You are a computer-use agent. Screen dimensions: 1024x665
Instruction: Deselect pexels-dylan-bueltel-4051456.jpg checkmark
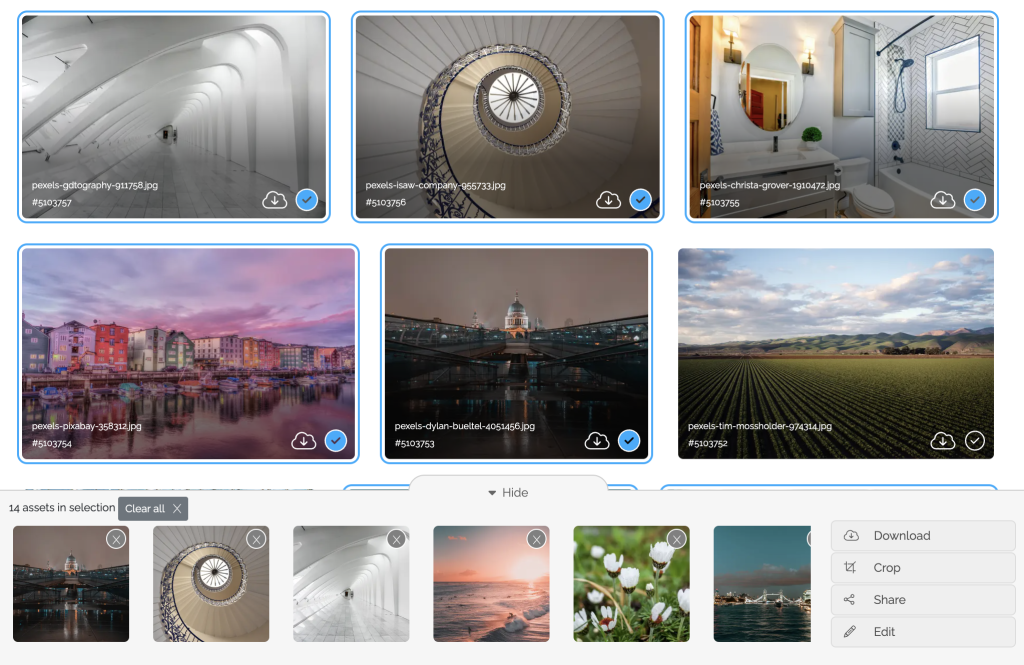click(x=629, y=441)
